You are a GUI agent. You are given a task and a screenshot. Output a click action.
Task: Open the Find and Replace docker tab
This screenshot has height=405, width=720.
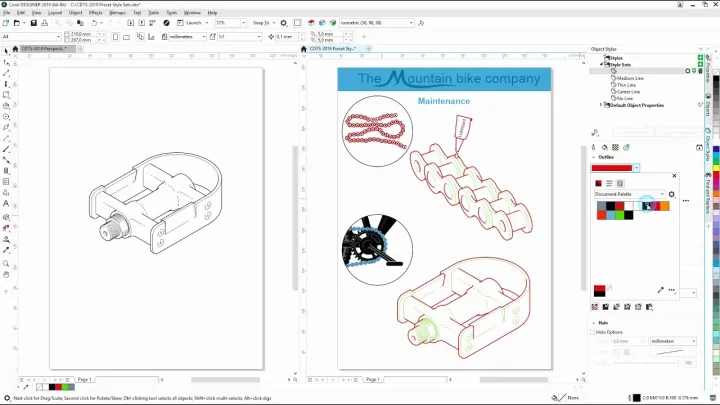coord(709,193)
